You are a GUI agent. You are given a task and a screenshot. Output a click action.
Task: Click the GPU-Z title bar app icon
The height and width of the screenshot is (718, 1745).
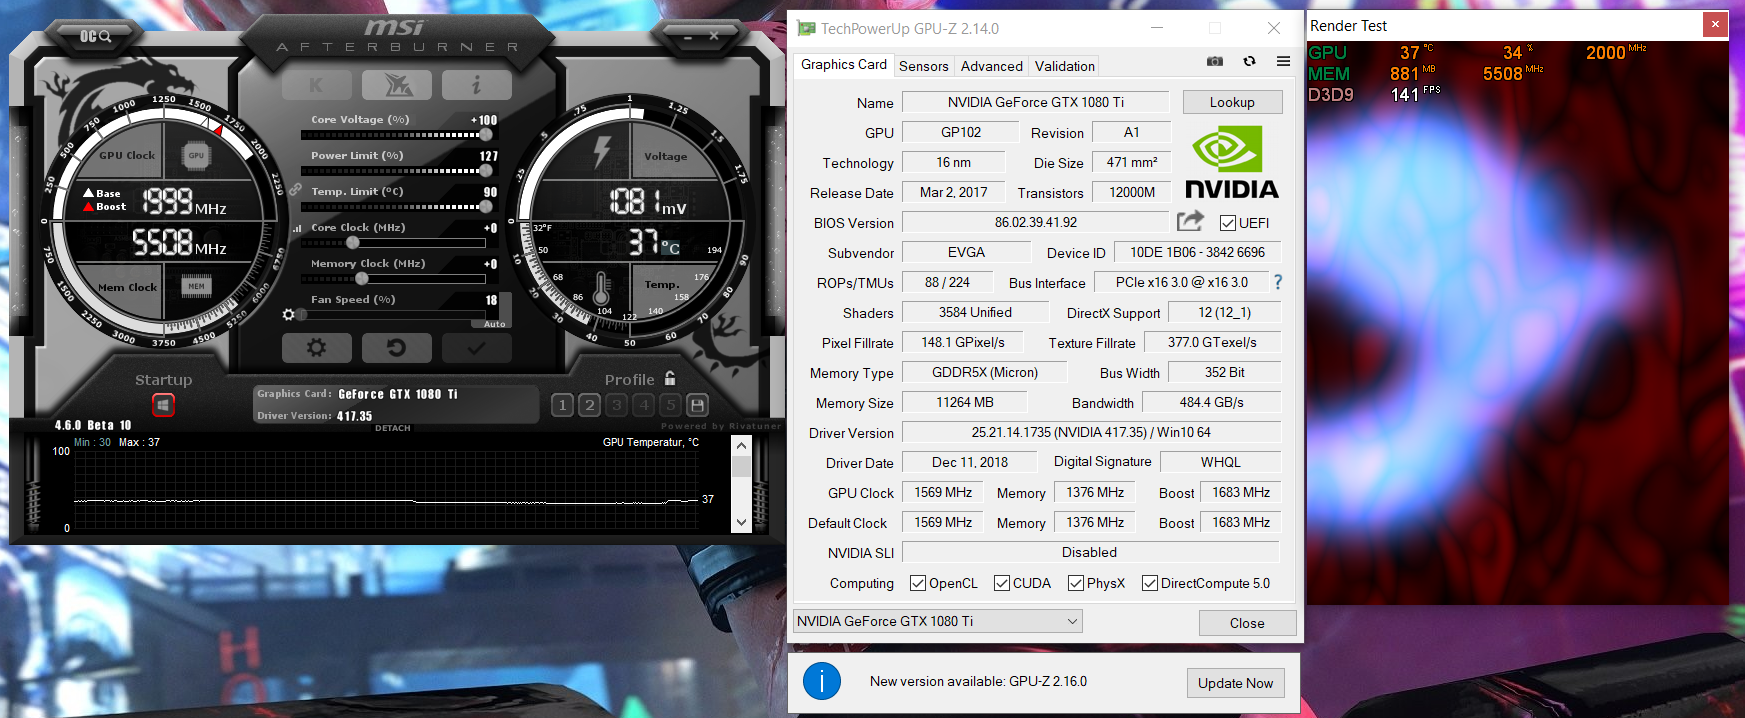coord(806,28)
